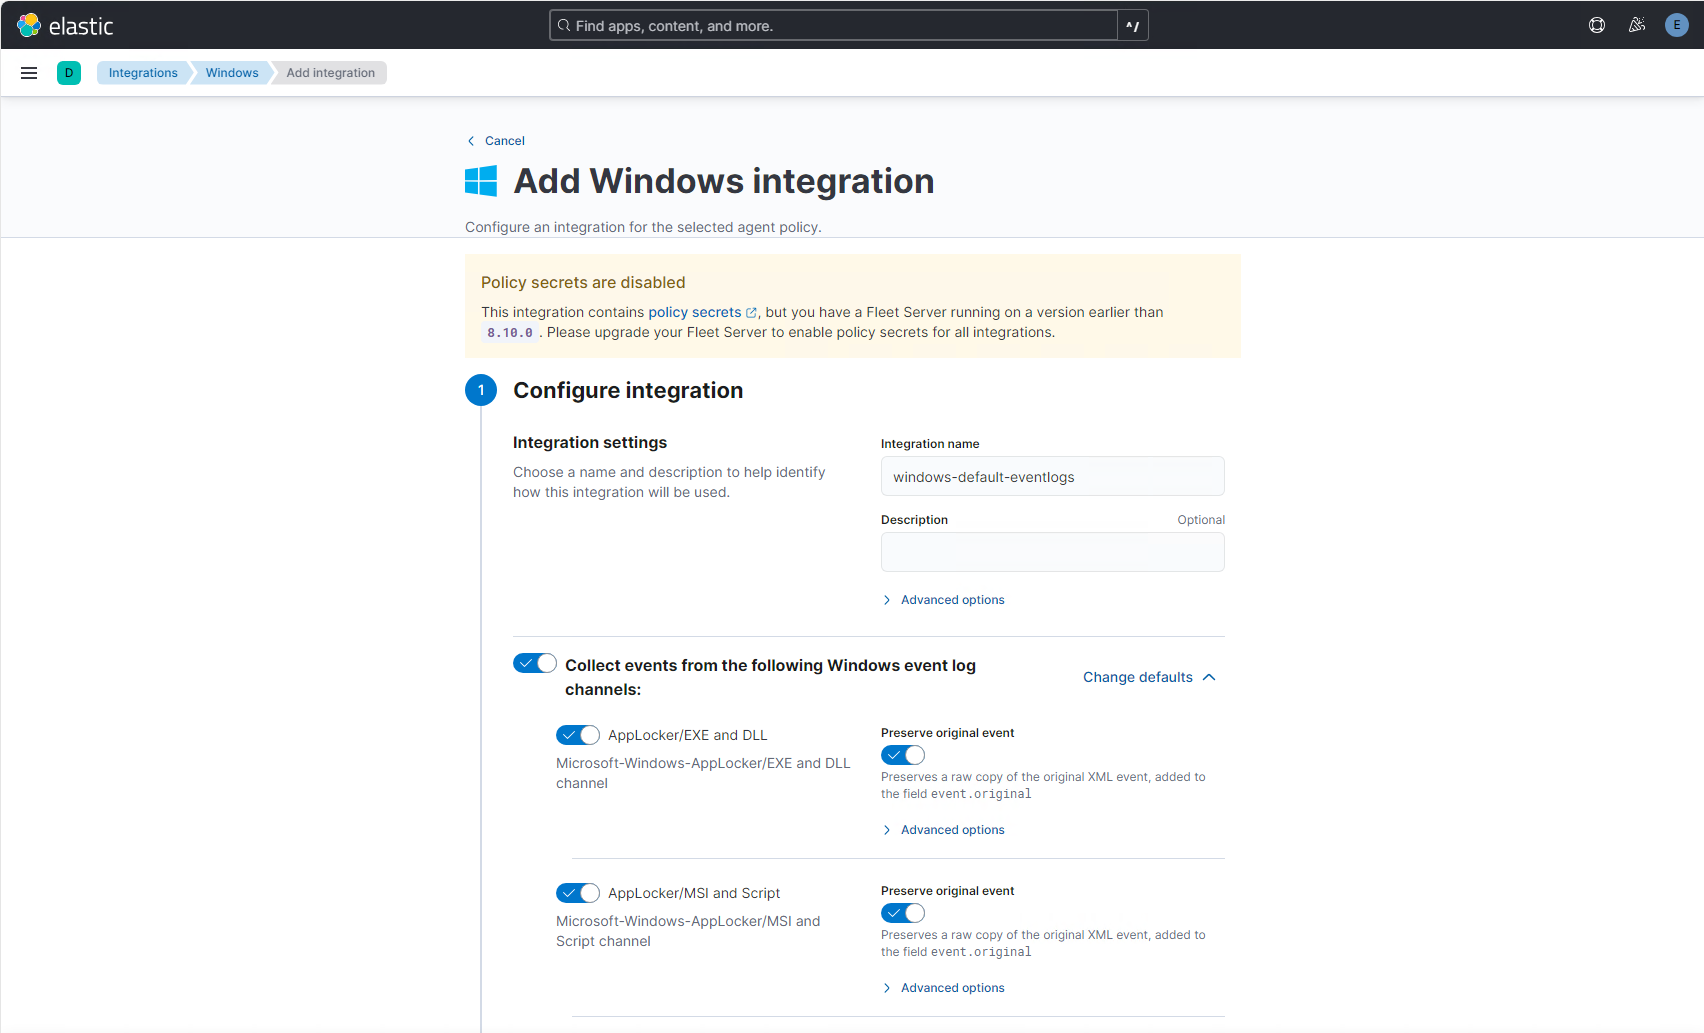1704x1033 pixels.
Task: Toggle collect events from Windows event log channels
Action: click(535, 663)
